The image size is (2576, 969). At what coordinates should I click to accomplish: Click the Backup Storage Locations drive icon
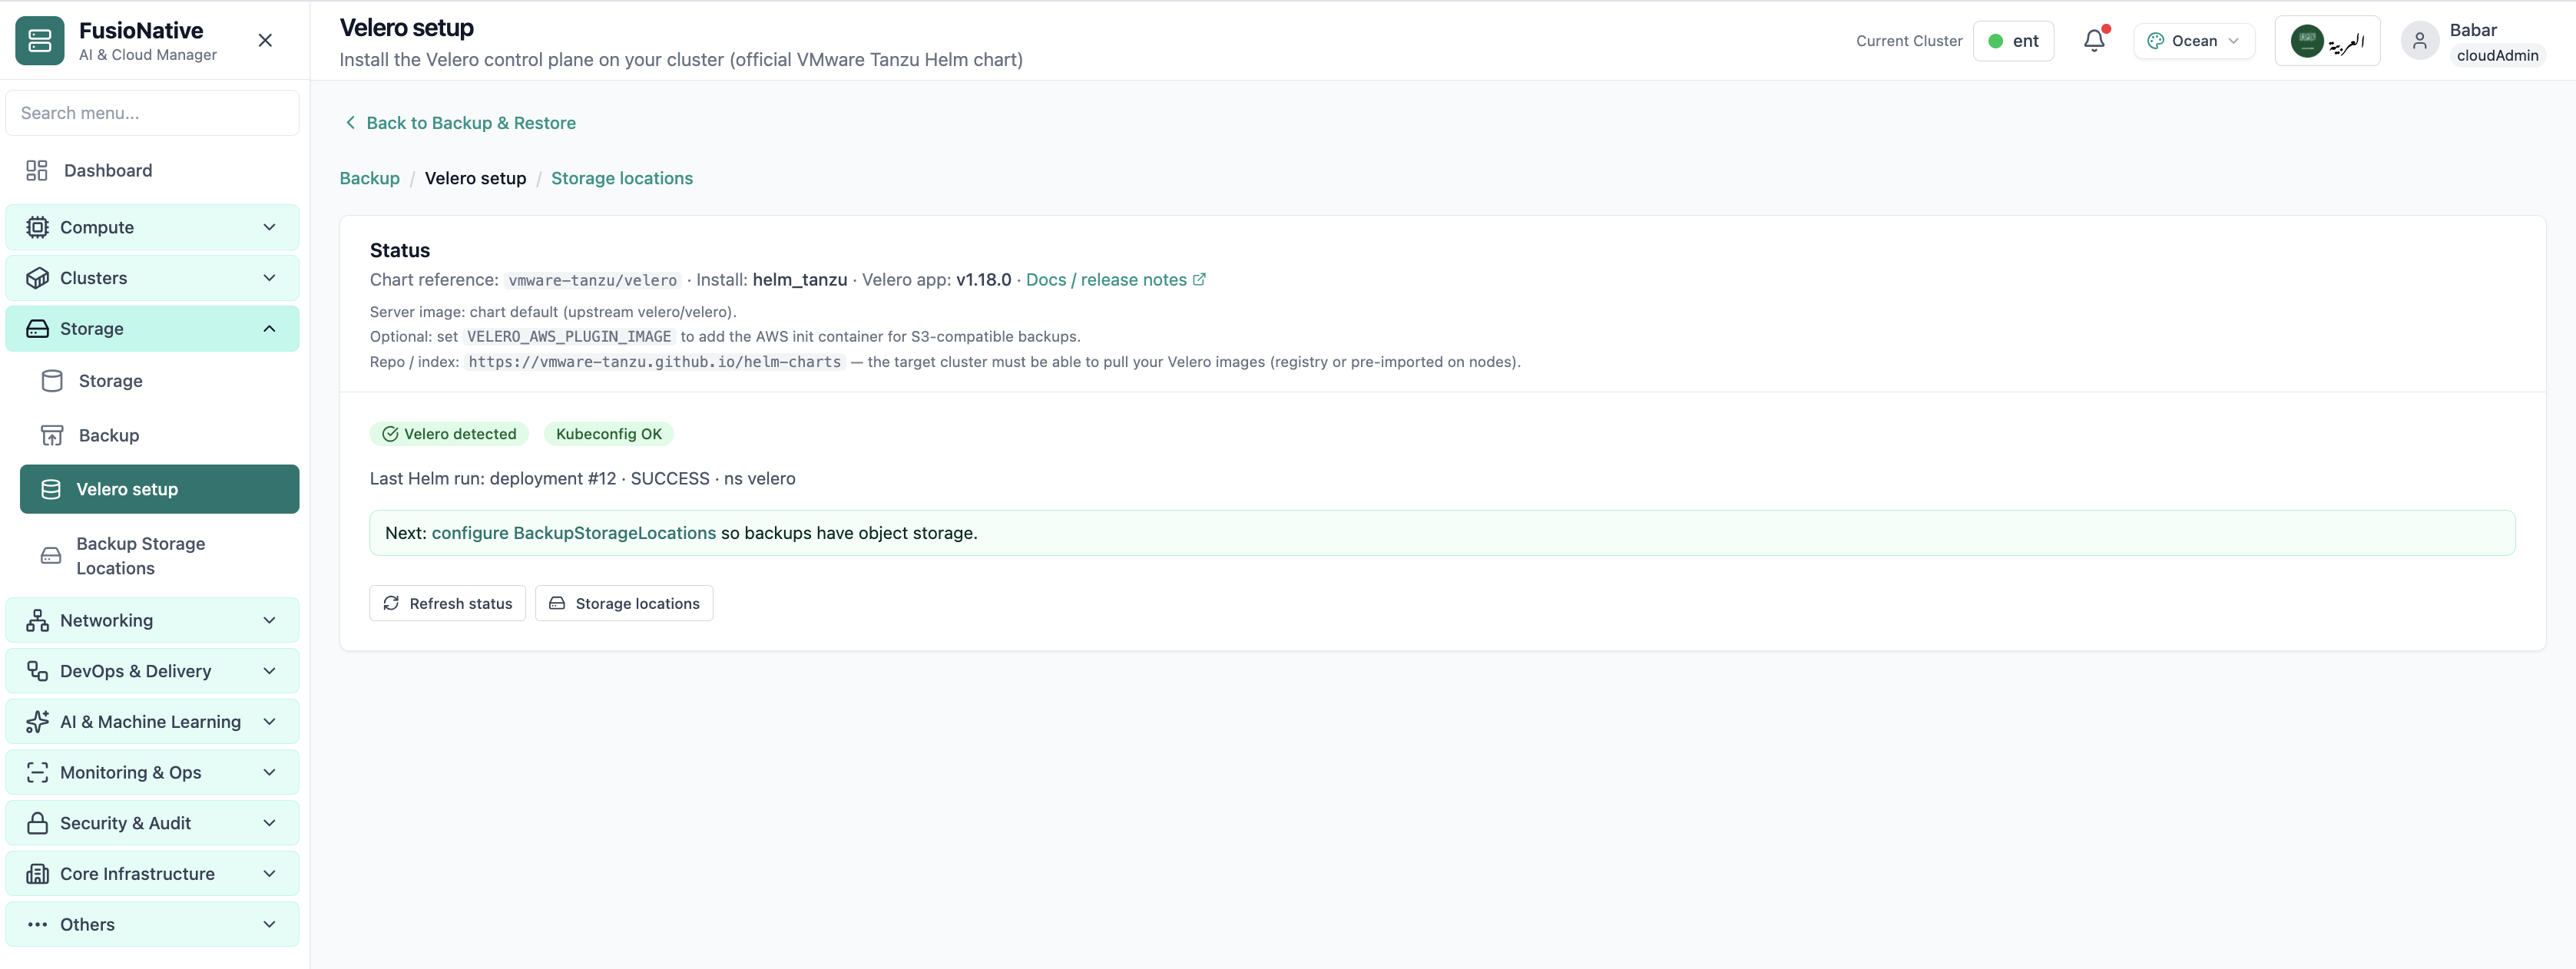pyautogui.click(x=51, y=556)
